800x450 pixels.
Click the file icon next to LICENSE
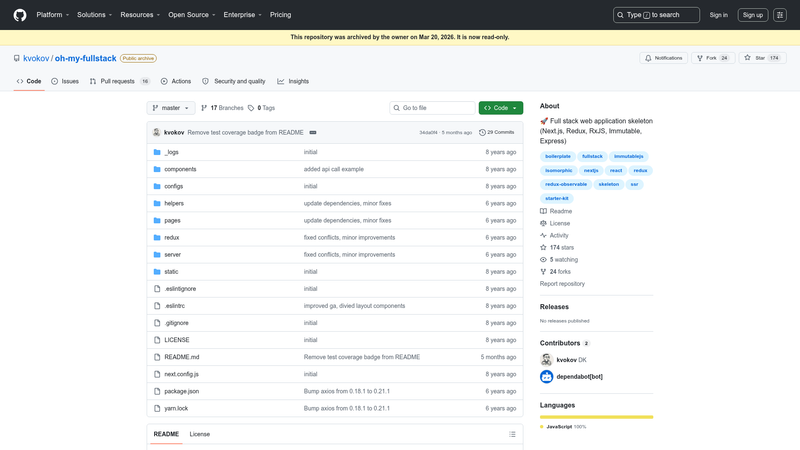coord(157,340)
